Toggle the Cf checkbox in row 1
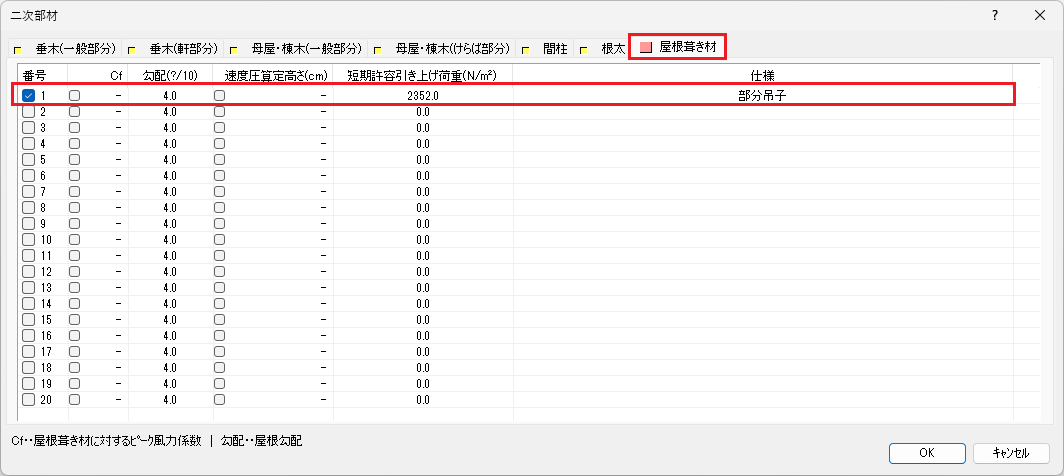1064x476 pixels. (x=75, y=95)
